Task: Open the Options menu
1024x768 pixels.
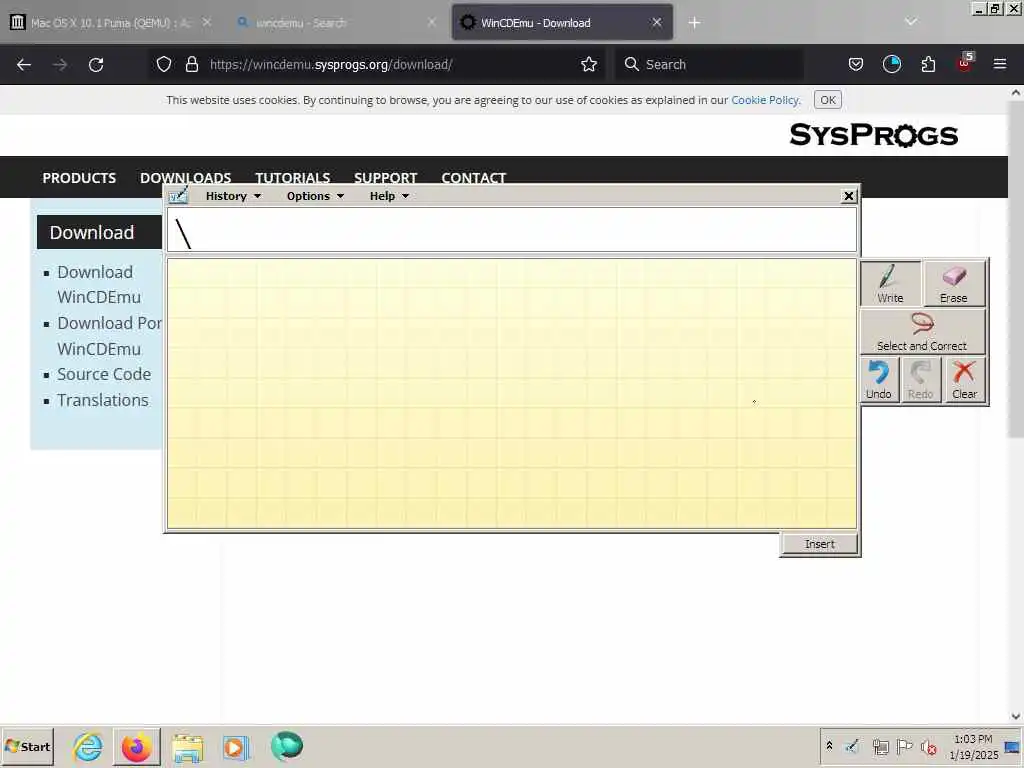Action: (315, 196)
